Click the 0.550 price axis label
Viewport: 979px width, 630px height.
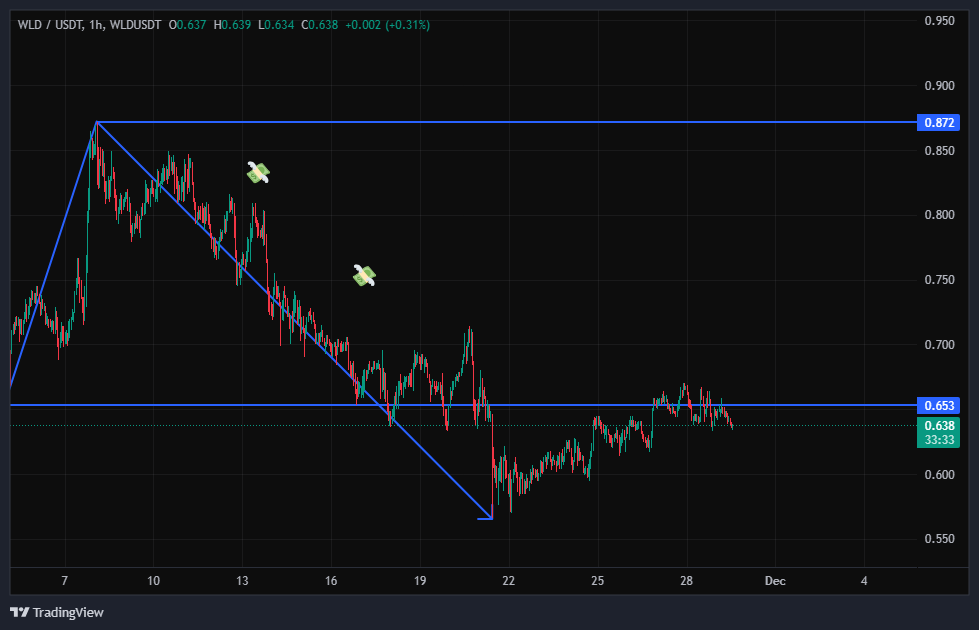click(938, 539)
